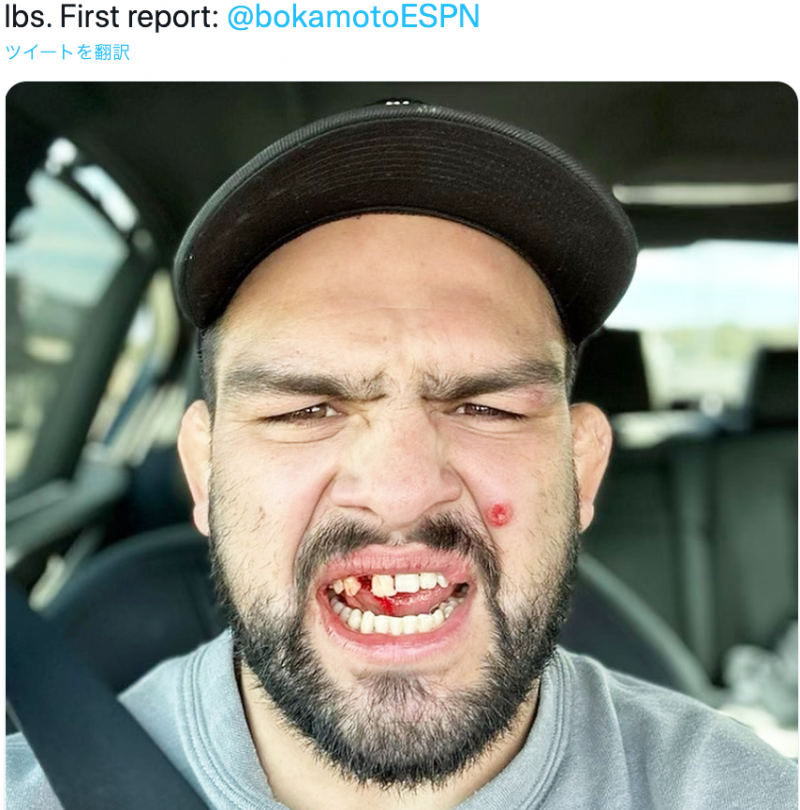
Task: Click the tweet text "lbs. First report:"
Action: [x=112, y=17]
